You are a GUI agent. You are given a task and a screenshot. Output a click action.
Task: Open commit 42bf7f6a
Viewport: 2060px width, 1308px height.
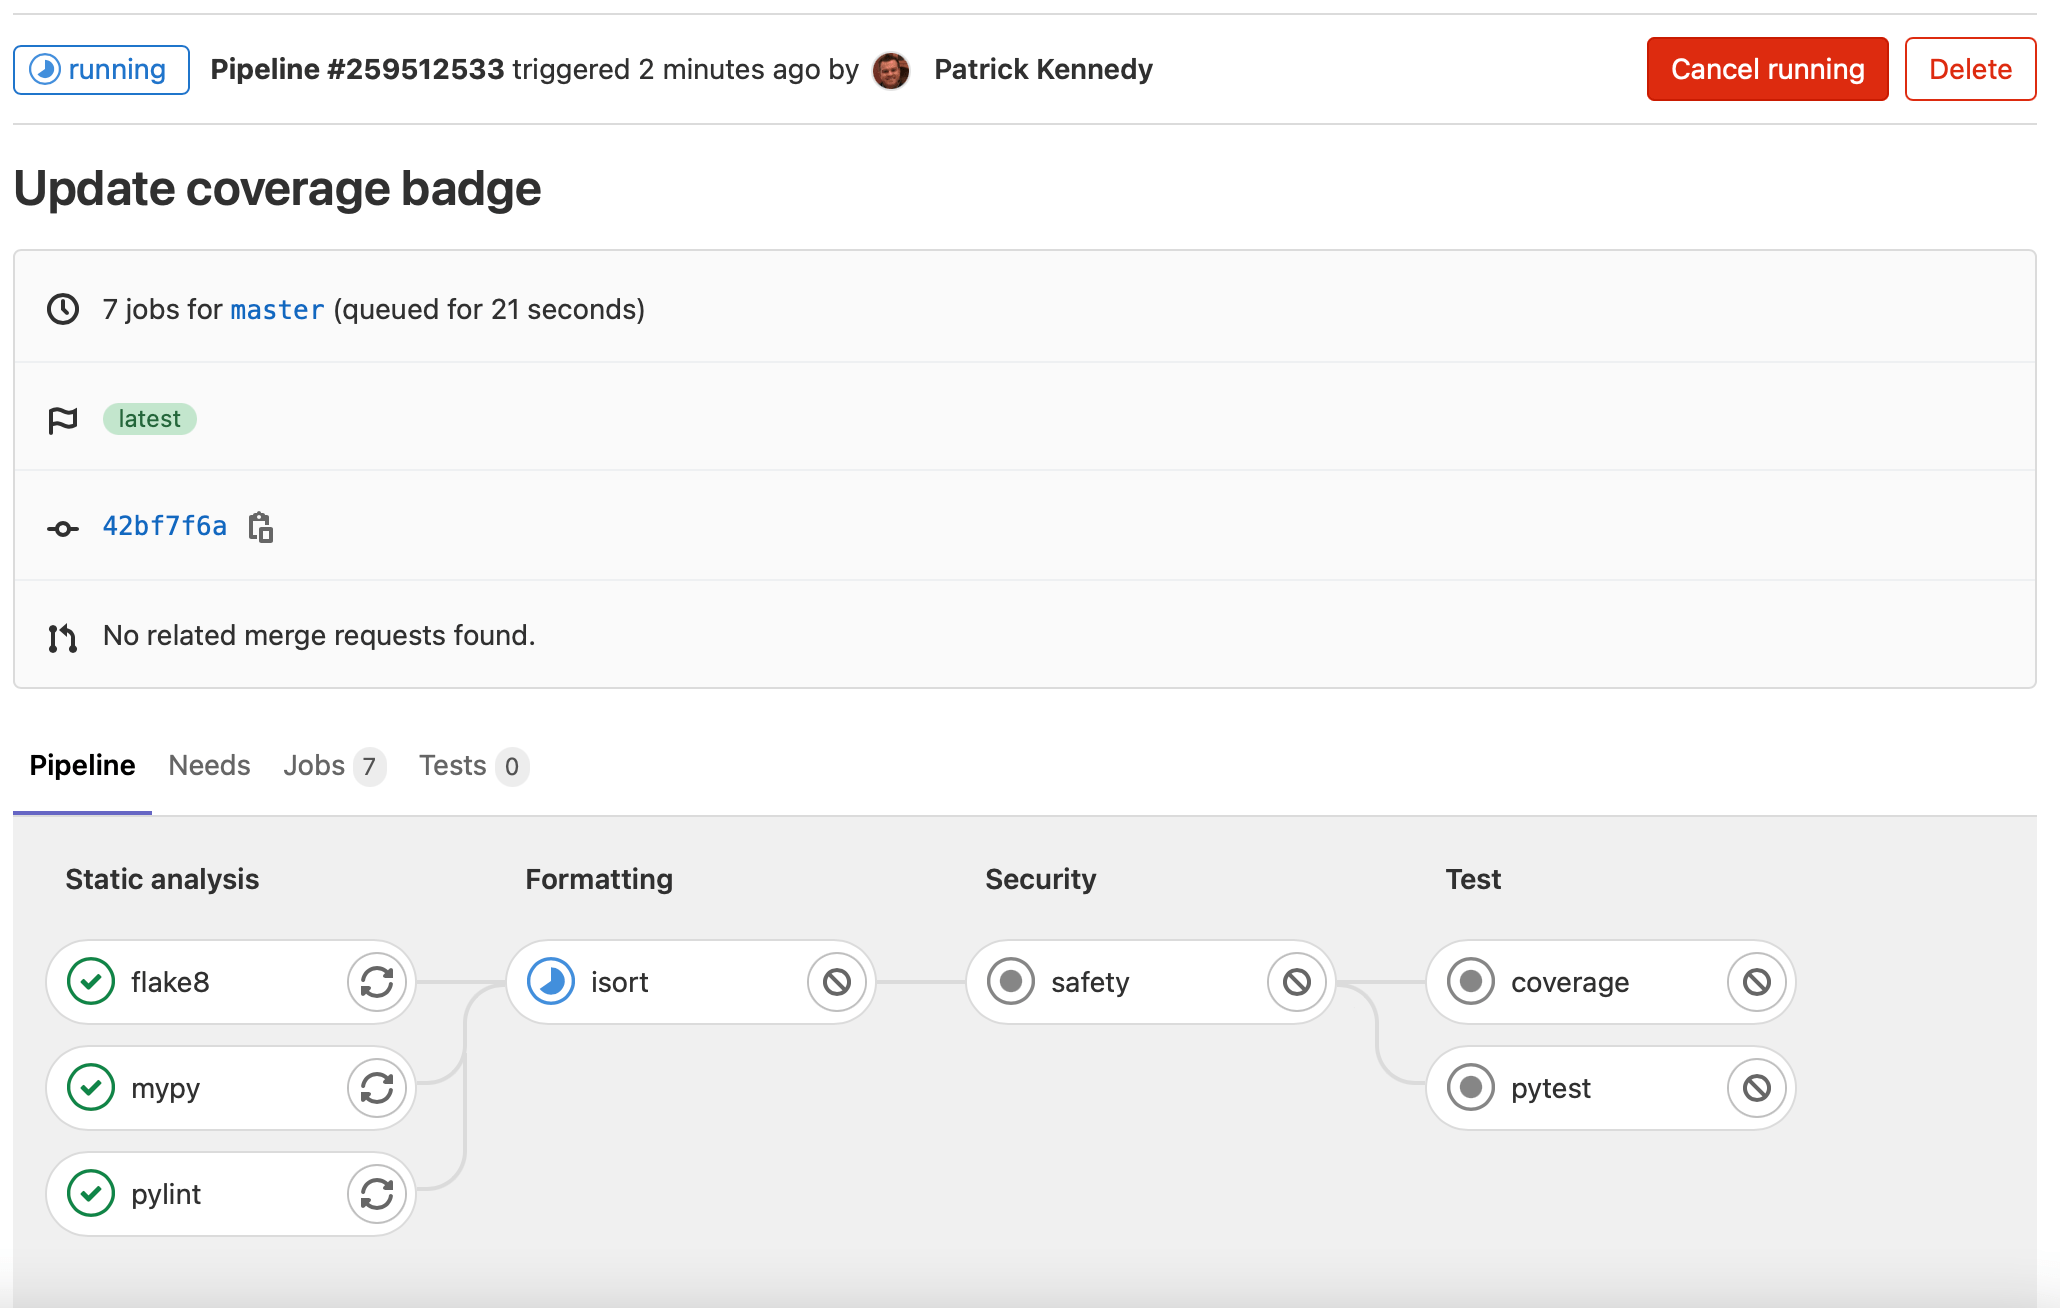[164, 526]
